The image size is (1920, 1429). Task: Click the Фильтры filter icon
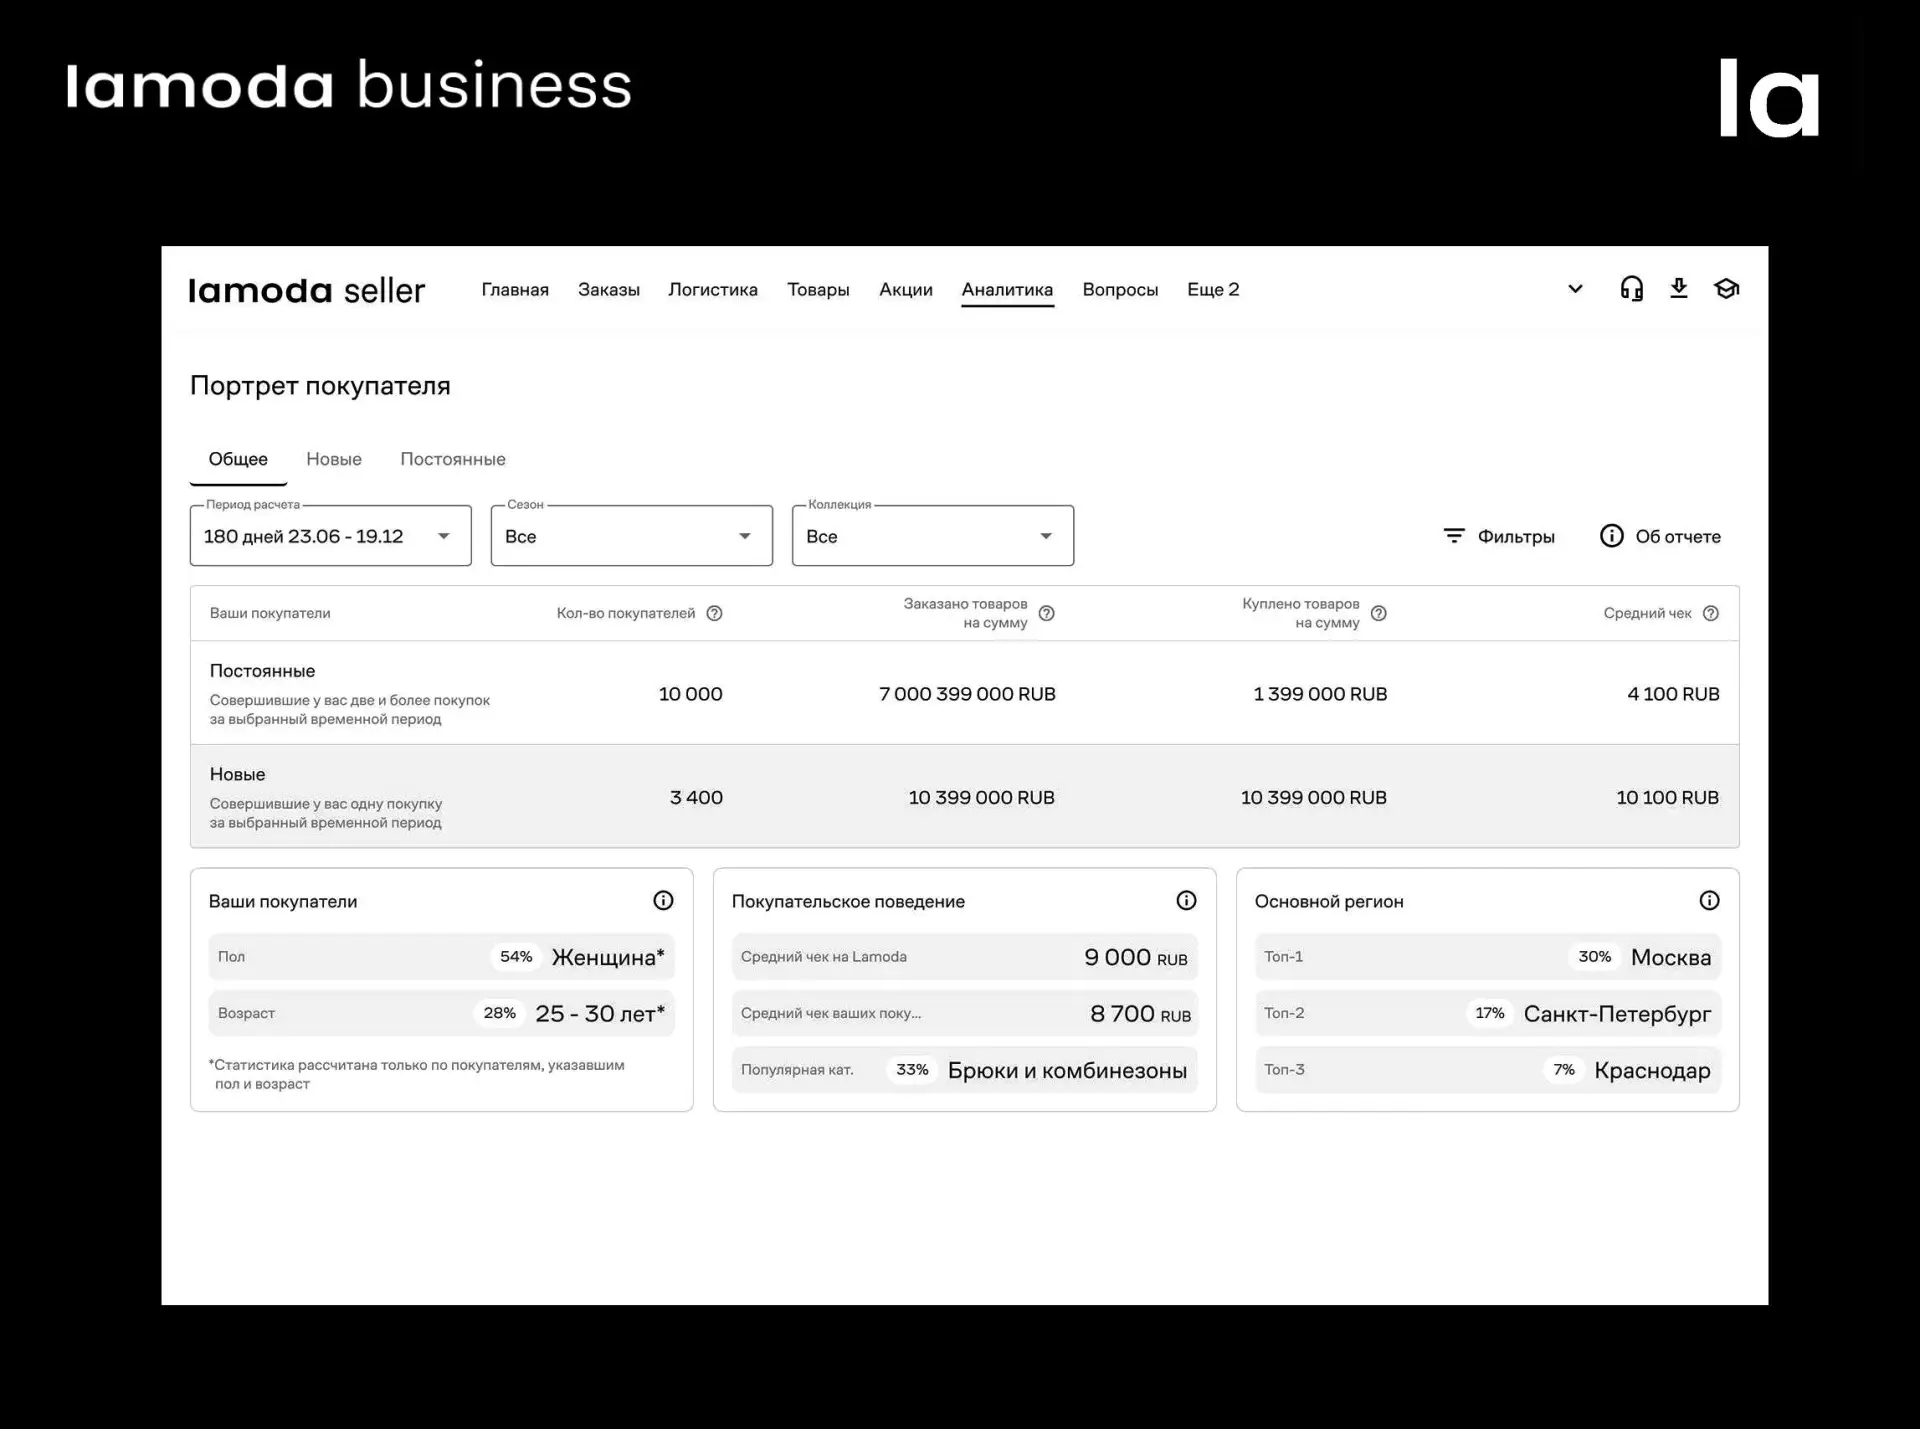1454,536
